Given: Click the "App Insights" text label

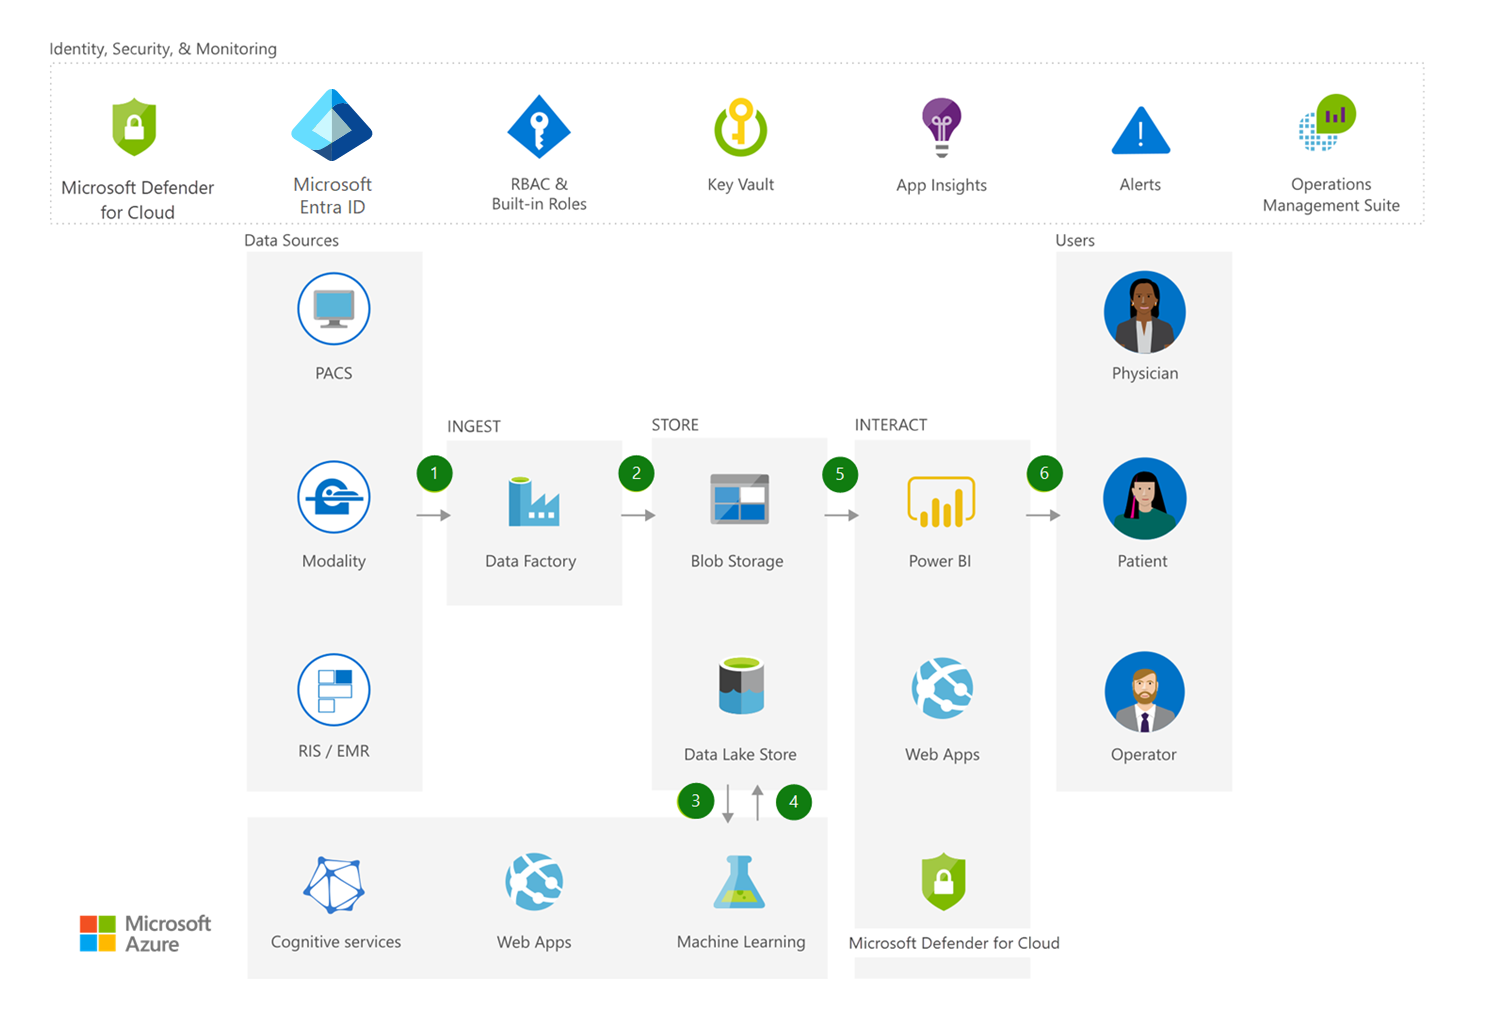Looking at the screenshot, I should (x=941, y=185).
